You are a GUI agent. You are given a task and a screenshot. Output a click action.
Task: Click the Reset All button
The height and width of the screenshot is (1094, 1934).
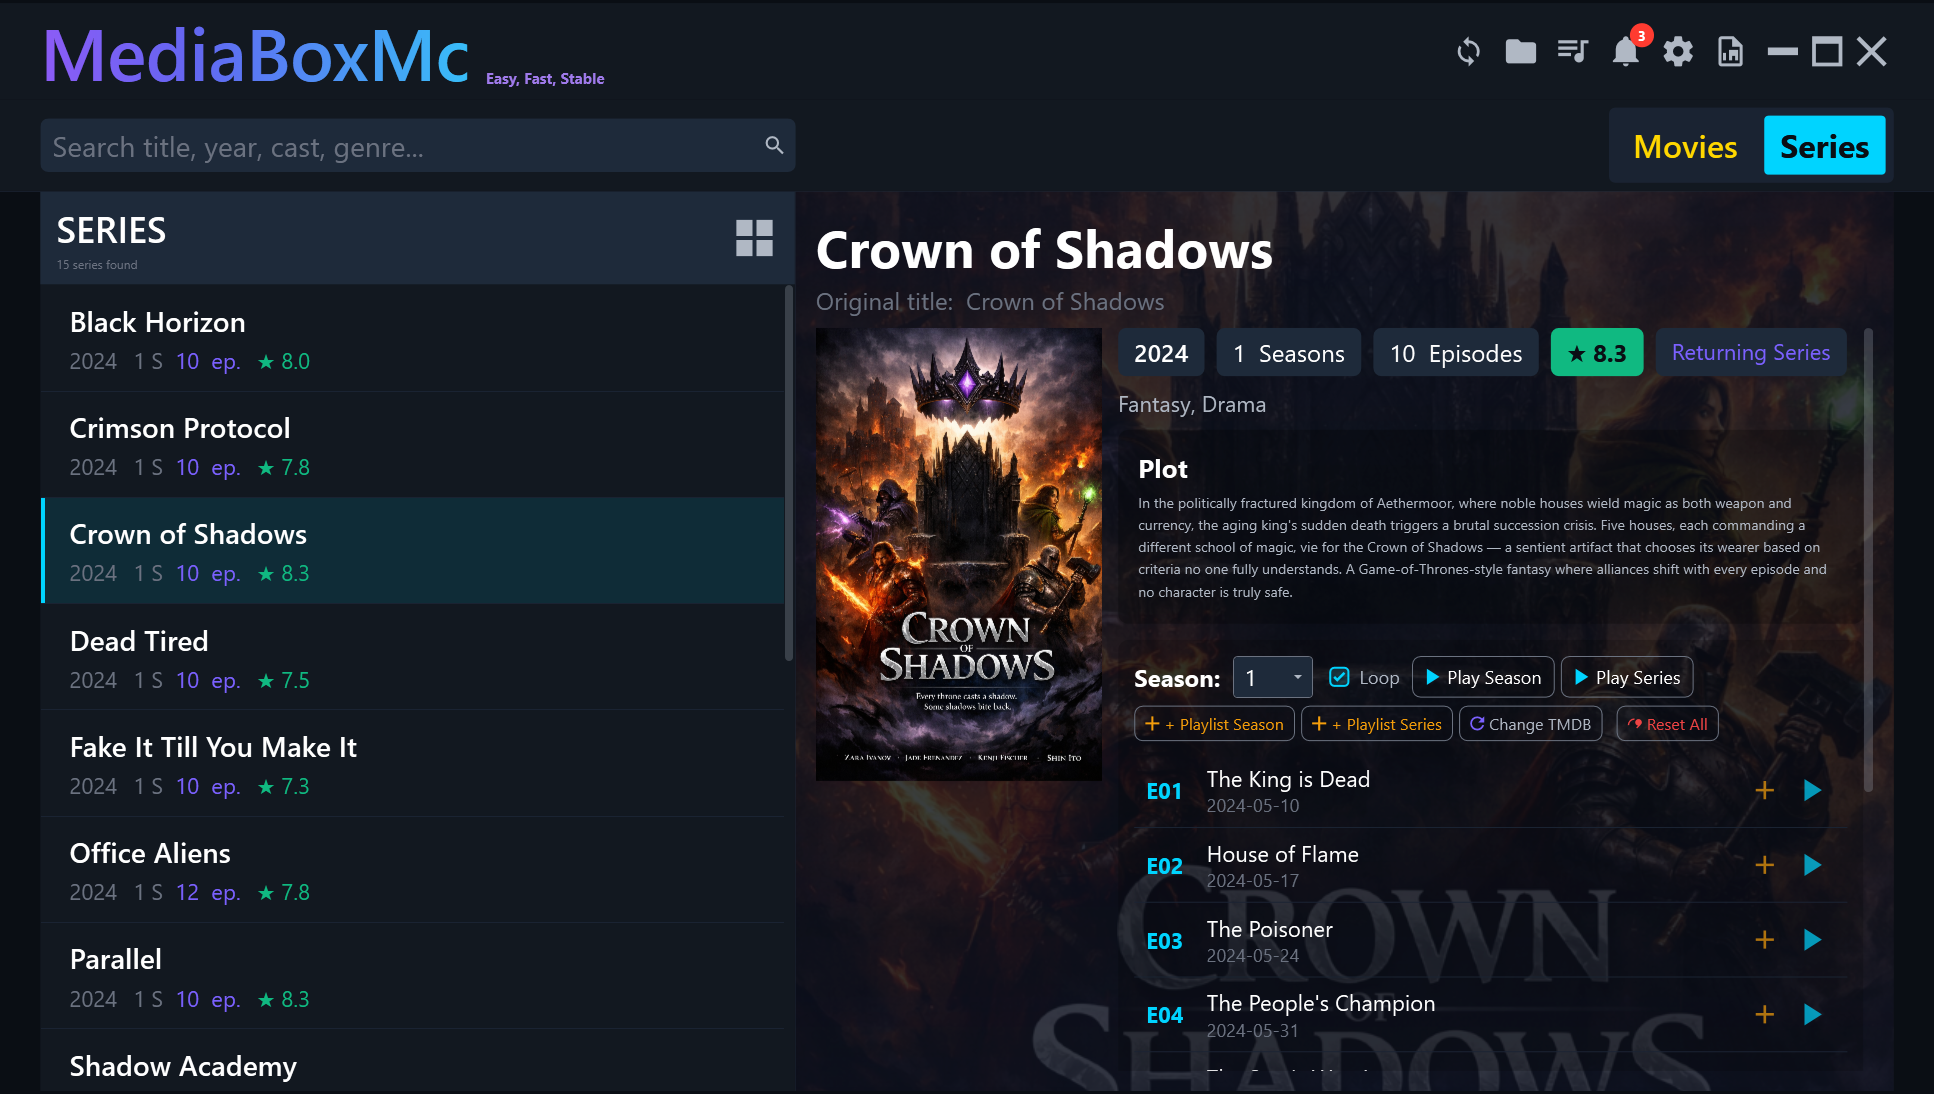coord(1667,724)
